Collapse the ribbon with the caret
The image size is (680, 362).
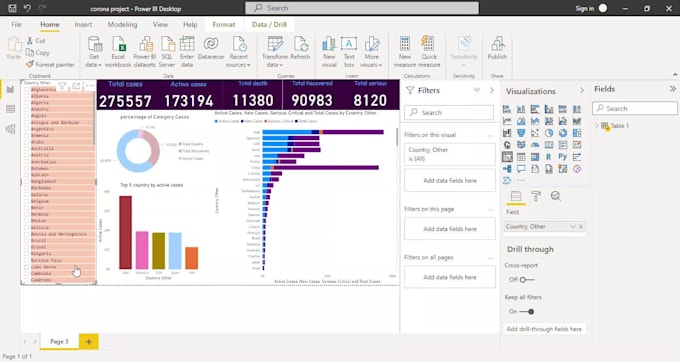point(675,75)
